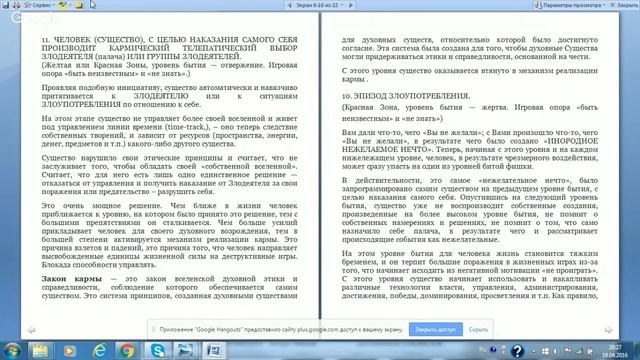Click the sentence 'Блокада способности управлять.'
This screenshot has height=360, width=640.
pyautogui.click(x=99, y=265)
